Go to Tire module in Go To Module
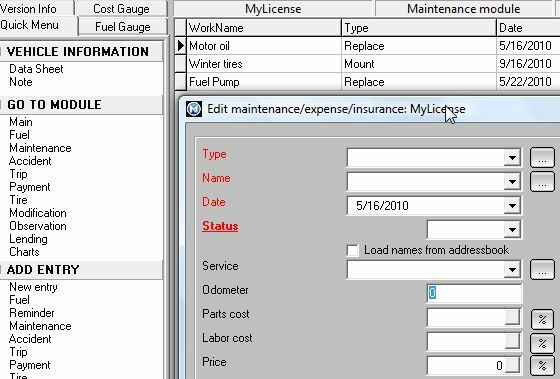 click(x=18, y=200)
